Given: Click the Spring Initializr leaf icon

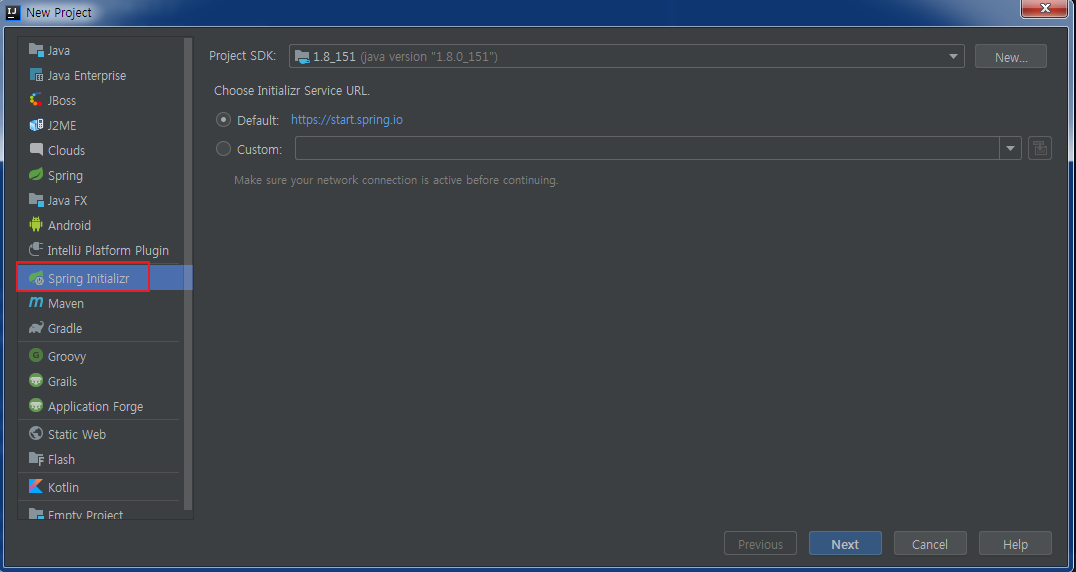Looking at the screenshot, I should pyautogui.click(x=36, y=278).
